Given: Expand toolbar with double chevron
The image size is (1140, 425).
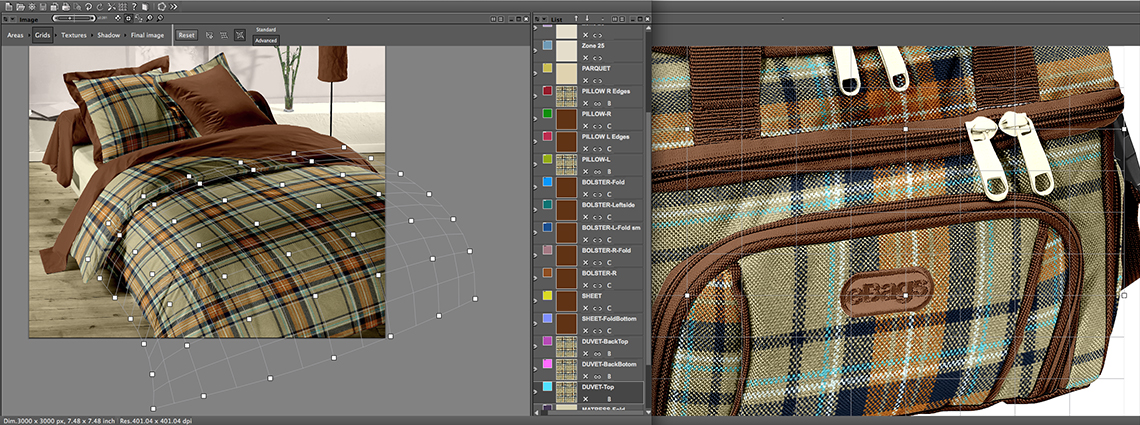Looking at the screenshot, I should pyautogui.click(x=174, y=7).
